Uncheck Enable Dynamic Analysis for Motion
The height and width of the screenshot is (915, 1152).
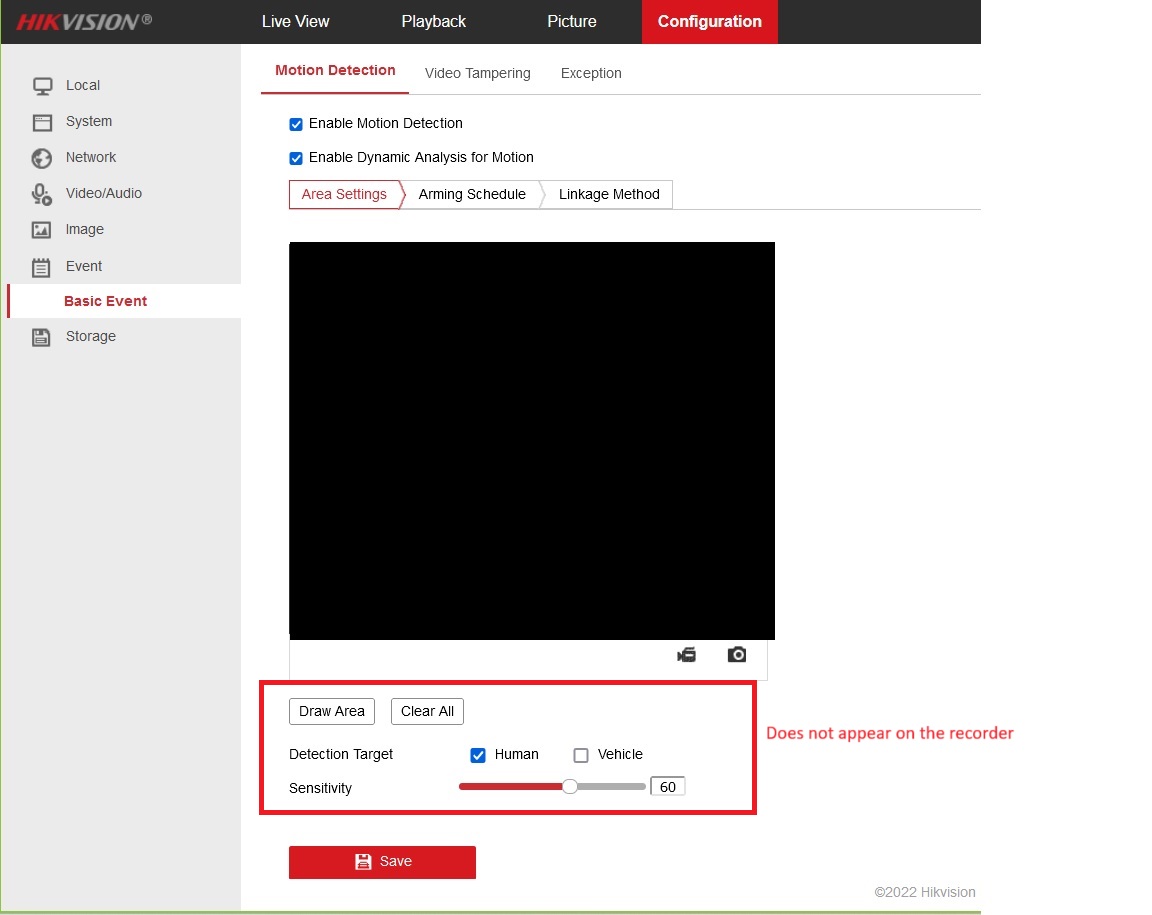(x=296, y=158)
